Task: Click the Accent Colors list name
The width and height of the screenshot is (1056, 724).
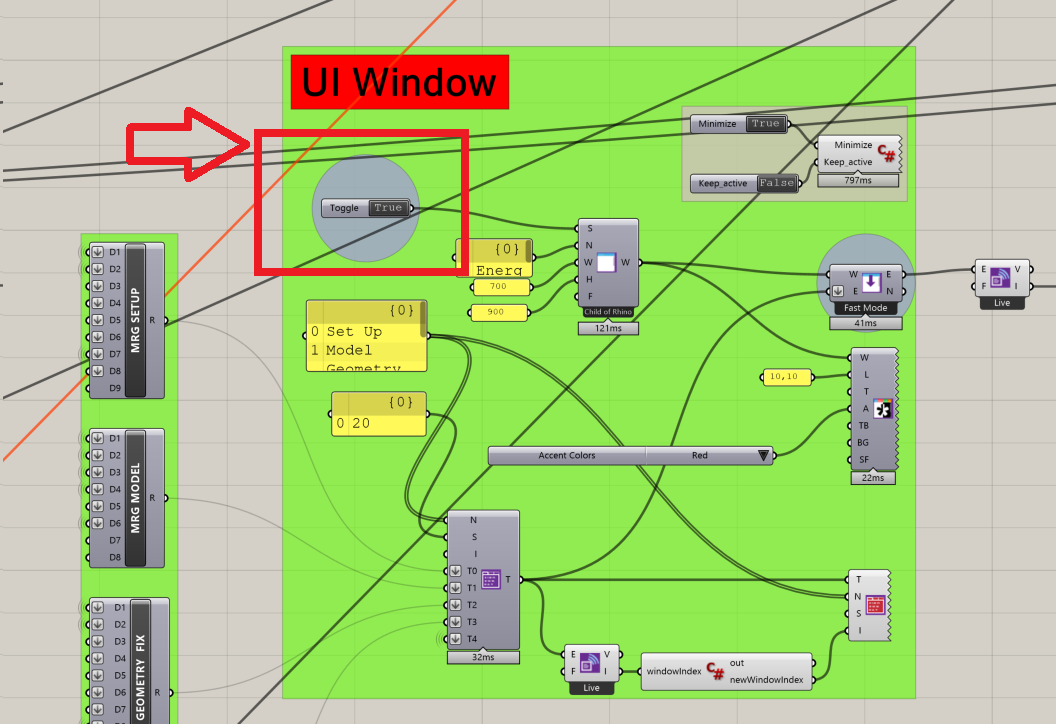Action: click(x=567, y=456)
